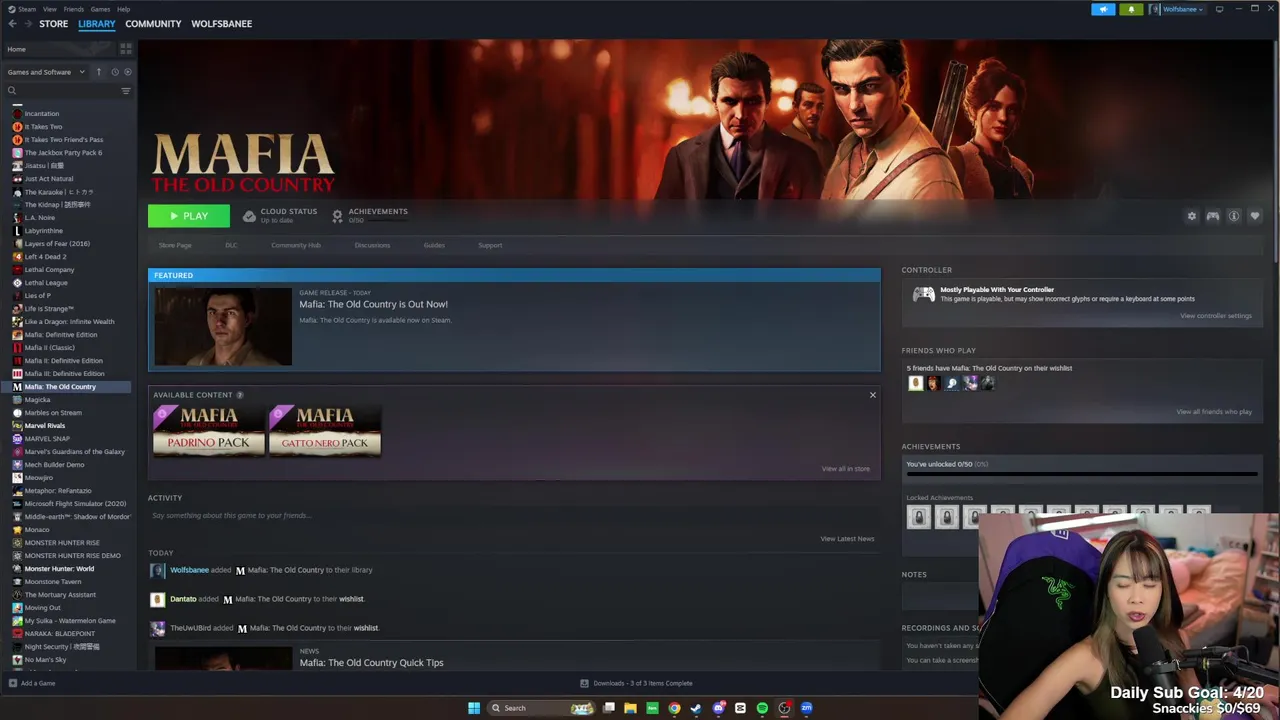Open the advanced library filter icon
The width and height of the screenshot is (1280, 720).
126,91
